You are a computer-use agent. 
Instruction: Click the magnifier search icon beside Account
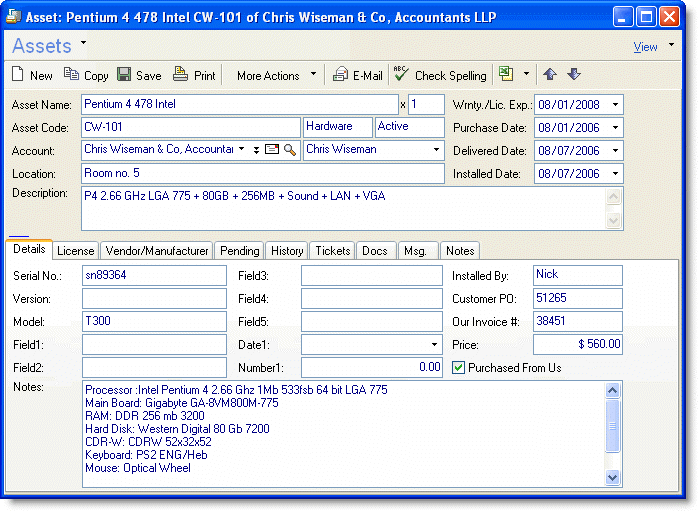pyautogui.click(x=290, y=150)
